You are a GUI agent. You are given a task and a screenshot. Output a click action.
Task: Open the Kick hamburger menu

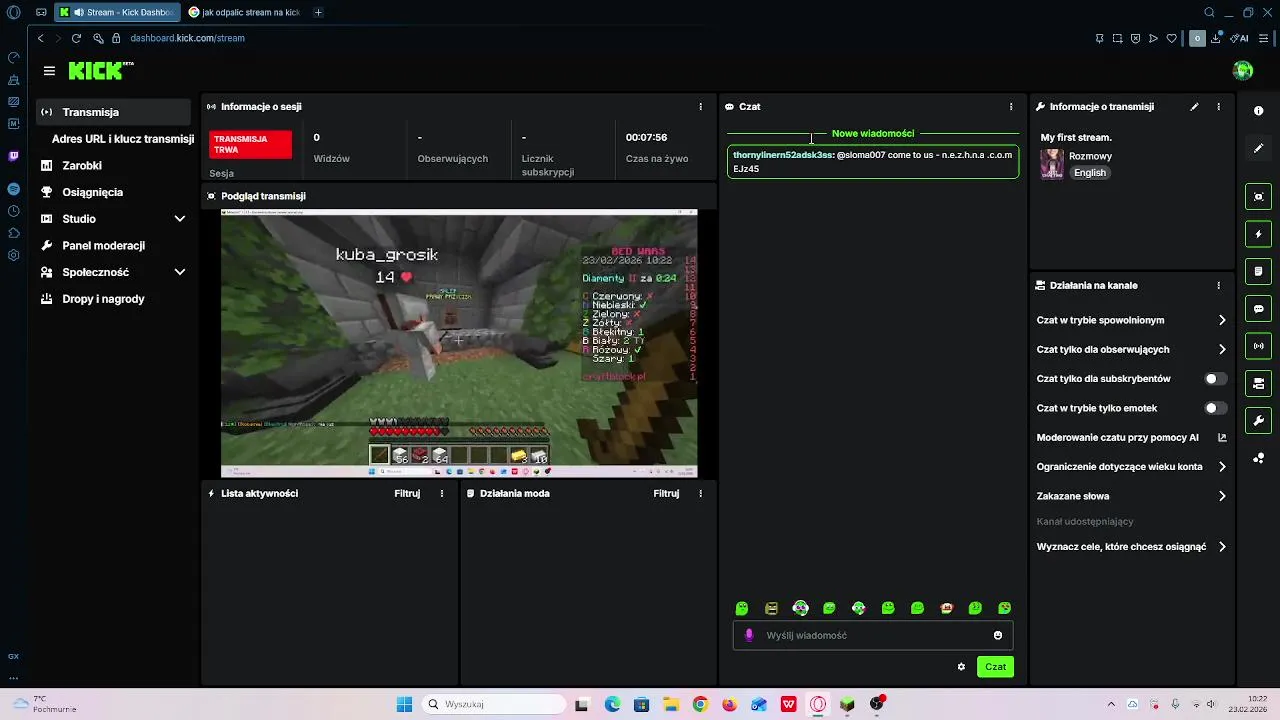(49, 71)
